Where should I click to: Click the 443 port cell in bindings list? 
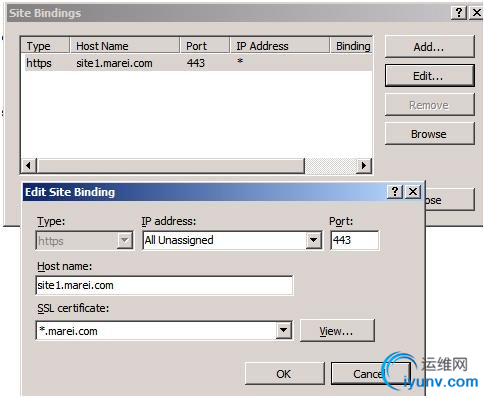(x=196, y=63)
